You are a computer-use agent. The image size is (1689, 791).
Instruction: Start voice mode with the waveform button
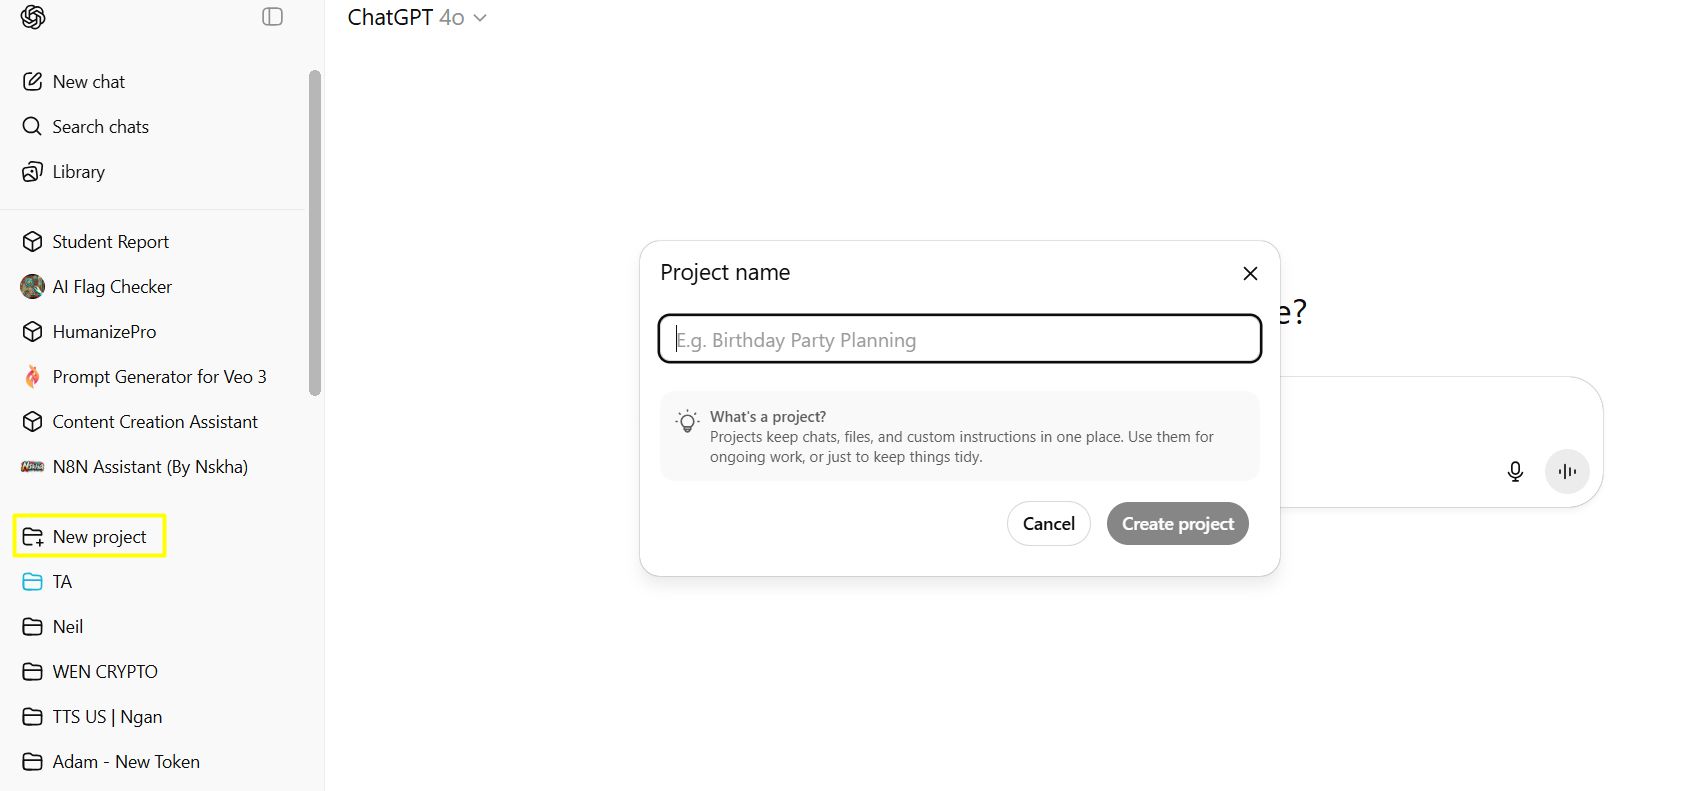click(1567, 472)
